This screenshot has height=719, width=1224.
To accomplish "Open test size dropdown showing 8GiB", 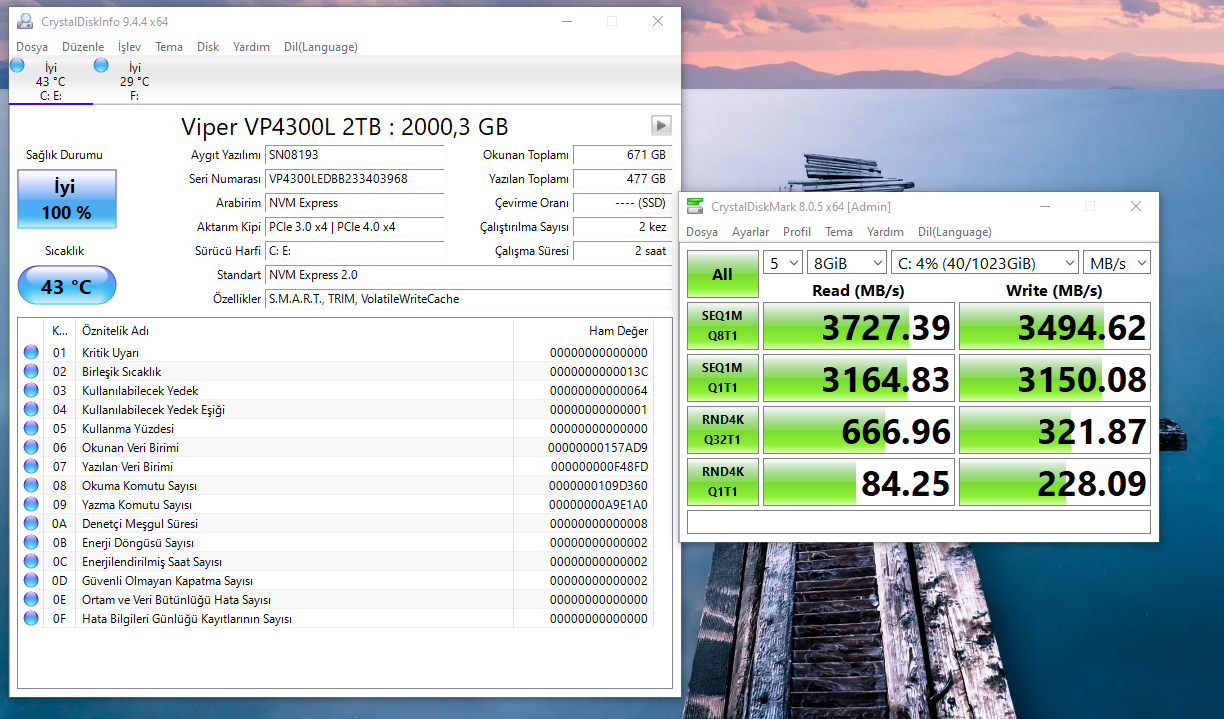I will click(847, 262).
